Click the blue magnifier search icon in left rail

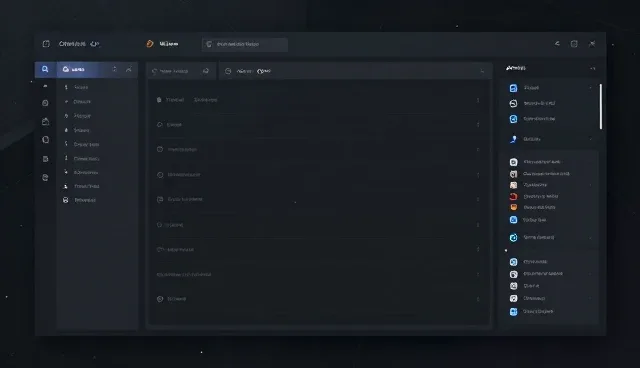[x=45, y=69]
